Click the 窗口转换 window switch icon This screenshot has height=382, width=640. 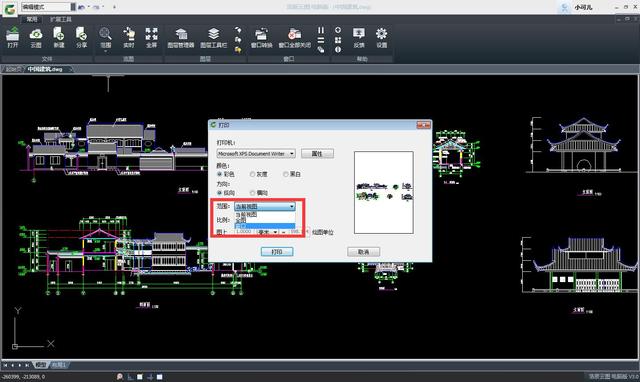click(x=262, y=37)
